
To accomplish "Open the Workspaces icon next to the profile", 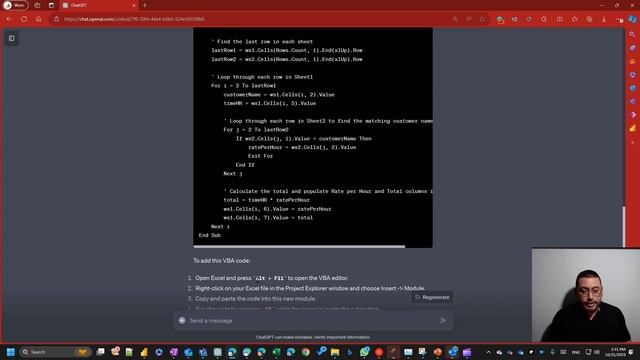I will tap(37, 5).
